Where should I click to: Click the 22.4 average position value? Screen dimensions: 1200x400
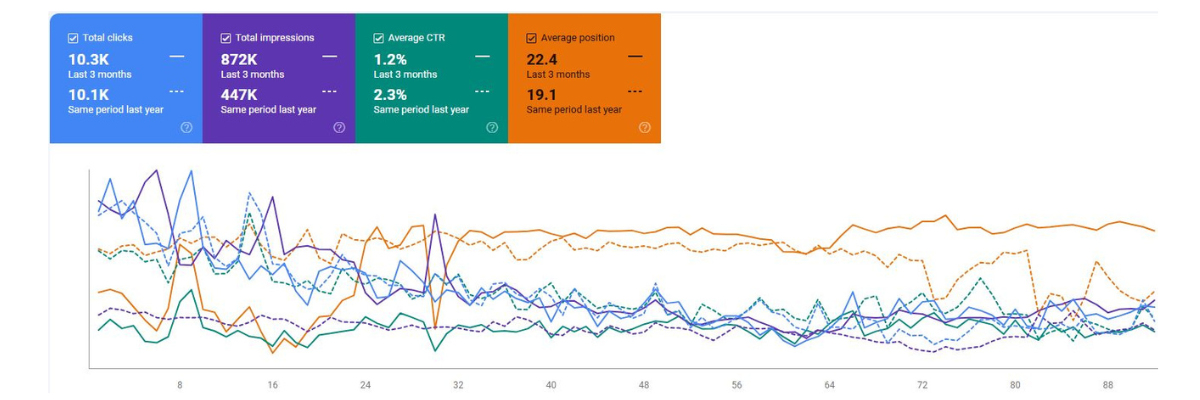542,59
